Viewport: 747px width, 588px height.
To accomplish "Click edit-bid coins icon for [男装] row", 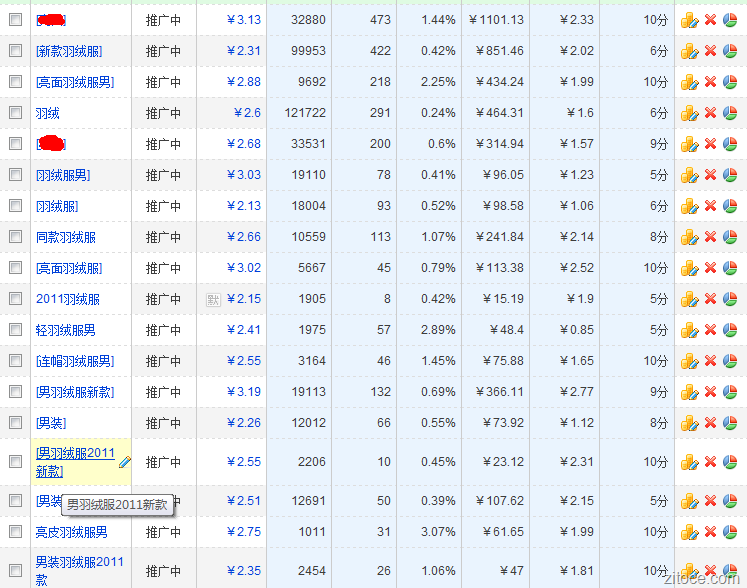I will [x=689, y=423].
